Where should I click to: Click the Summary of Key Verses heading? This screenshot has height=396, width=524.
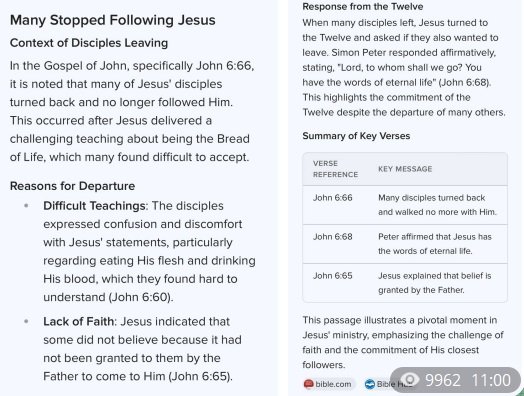tap(356, 136)
